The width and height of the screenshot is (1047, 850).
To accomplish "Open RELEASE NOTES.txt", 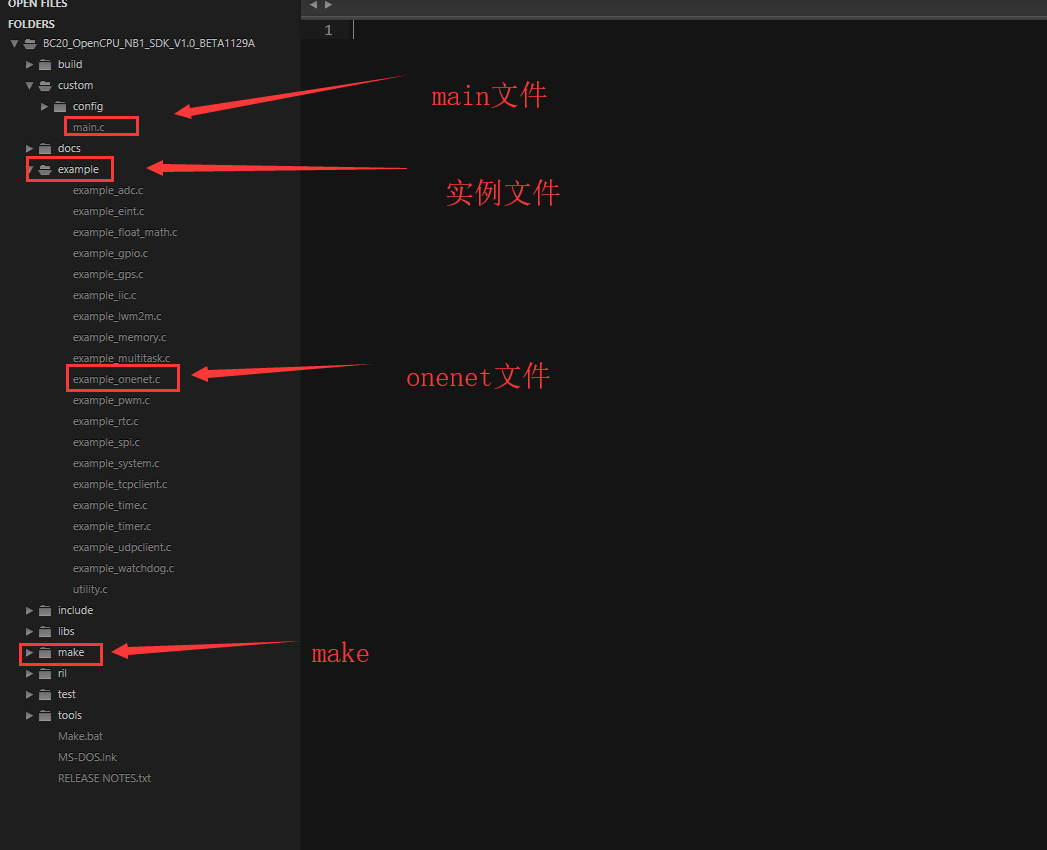I will [x=104, y=778].
